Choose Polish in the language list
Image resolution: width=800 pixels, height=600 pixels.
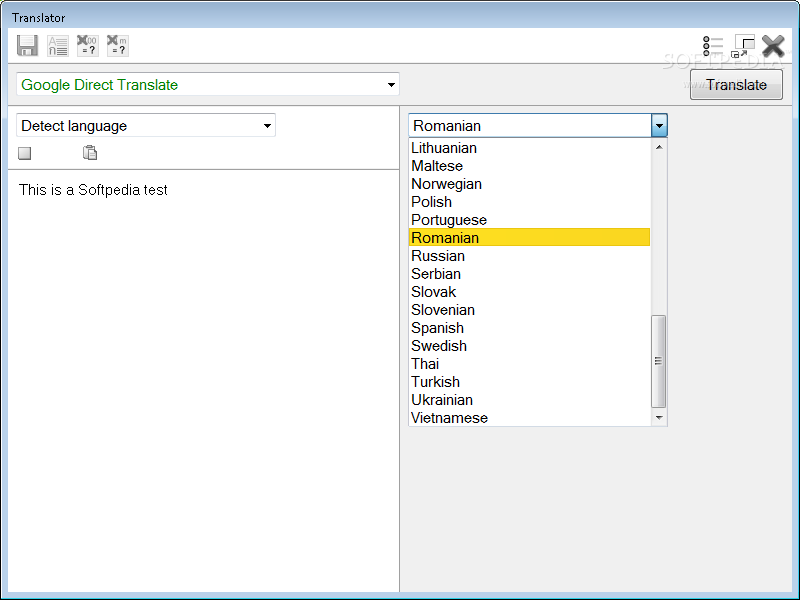(x=530, y=202)
